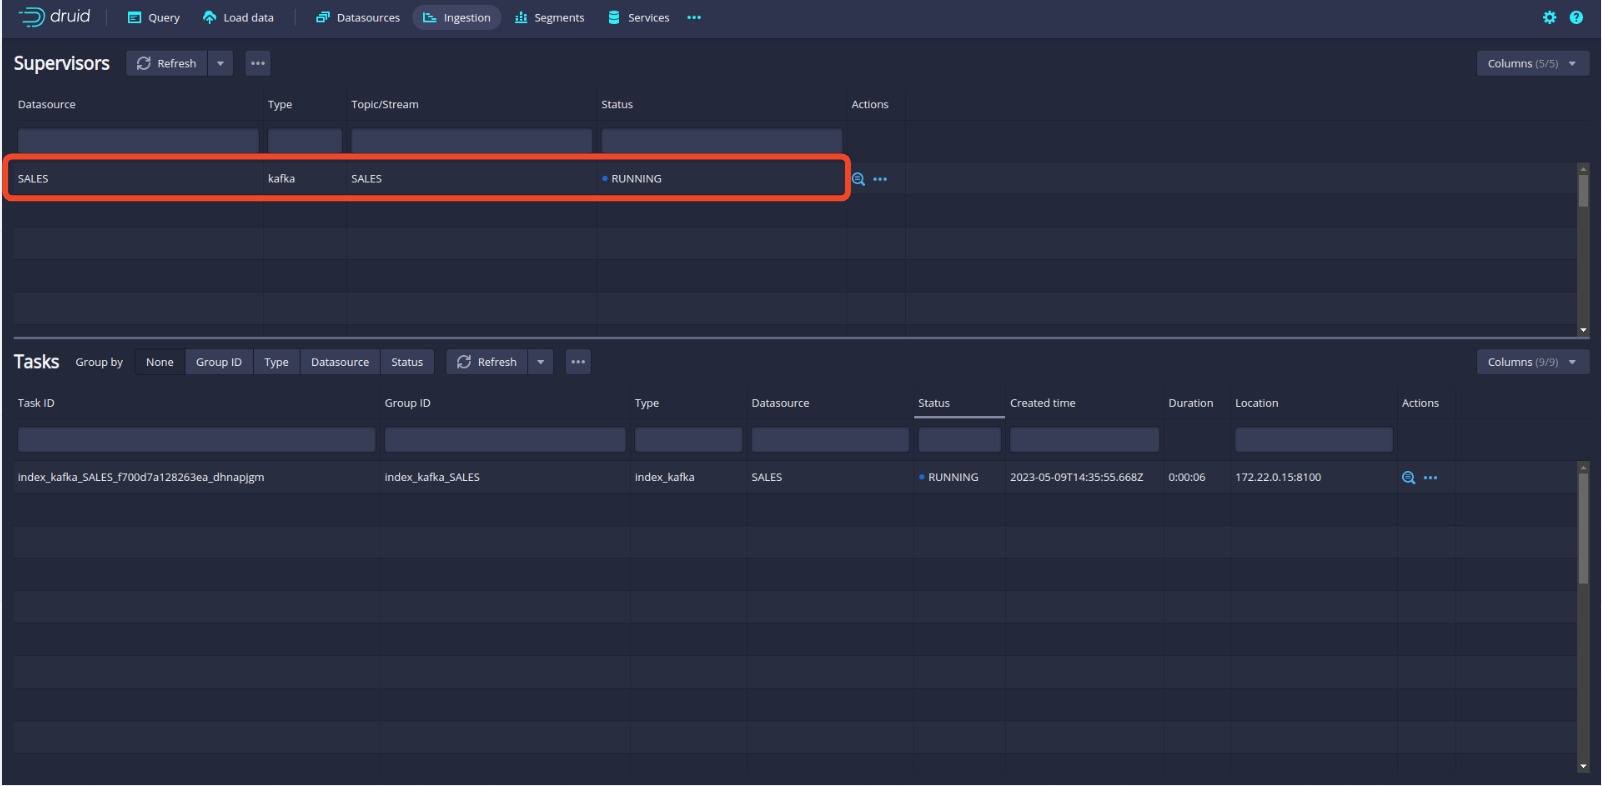Click magnifier icon for index_kafka task
The width and height of the screenshot is (1602, 786).
coord(1408,478)
